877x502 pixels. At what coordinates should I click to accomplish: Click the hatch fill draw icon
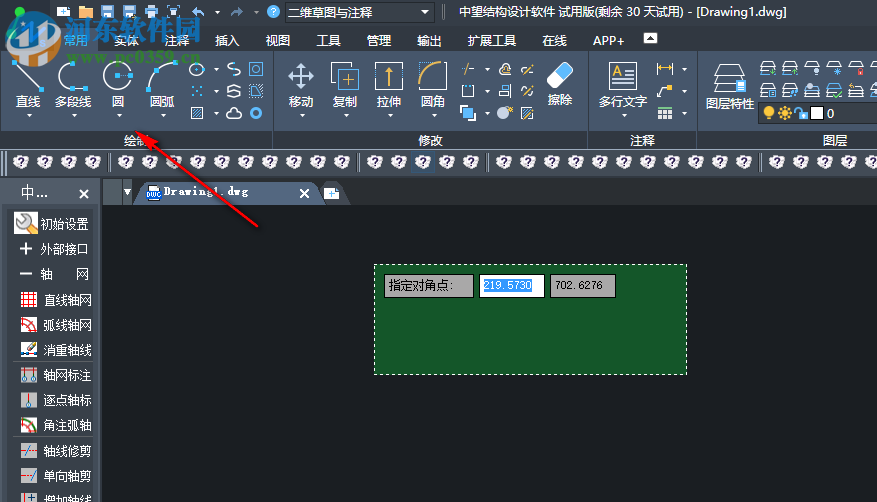coord(197,113)
